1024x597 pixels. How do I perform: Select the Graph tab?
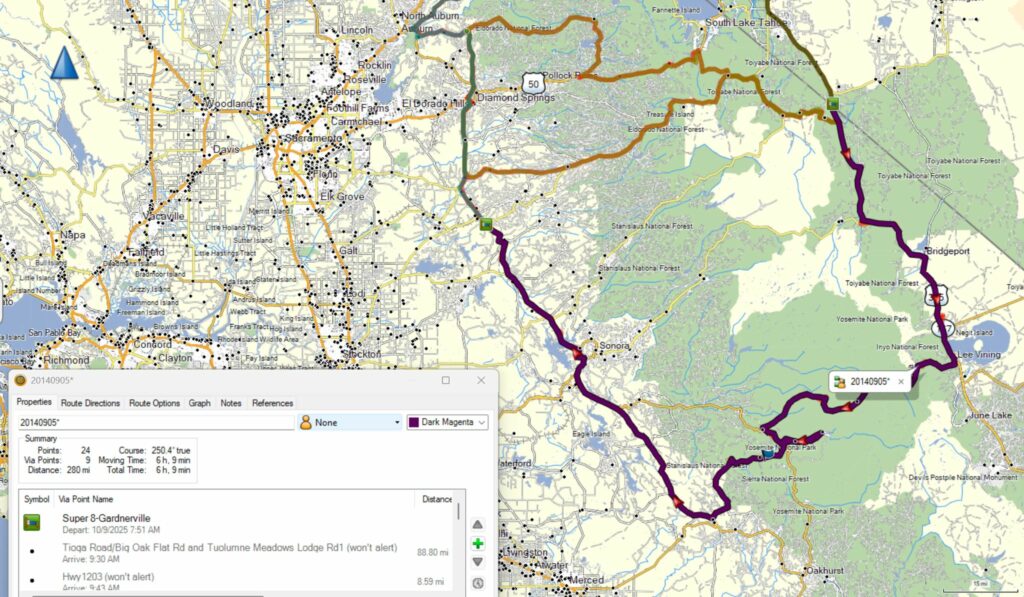tap(200, 403)
